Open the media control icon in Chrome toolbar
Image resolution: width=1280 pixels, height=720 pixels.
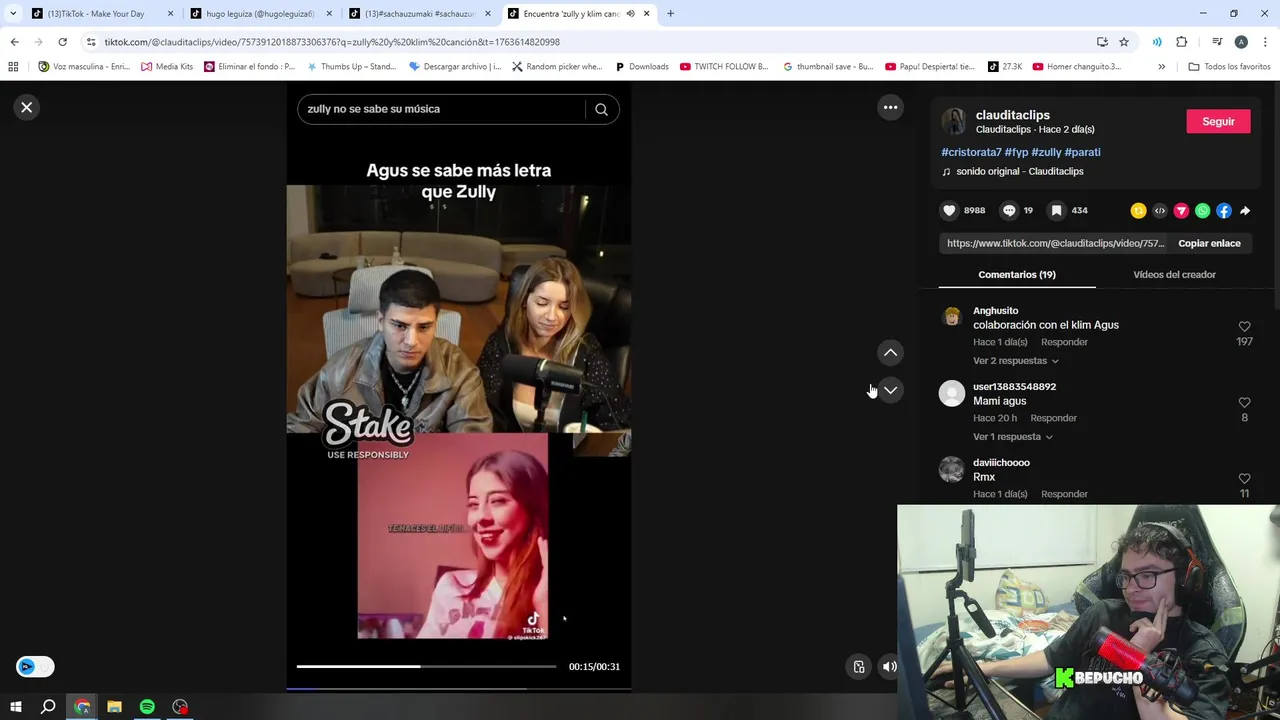tap(1217, 42)
